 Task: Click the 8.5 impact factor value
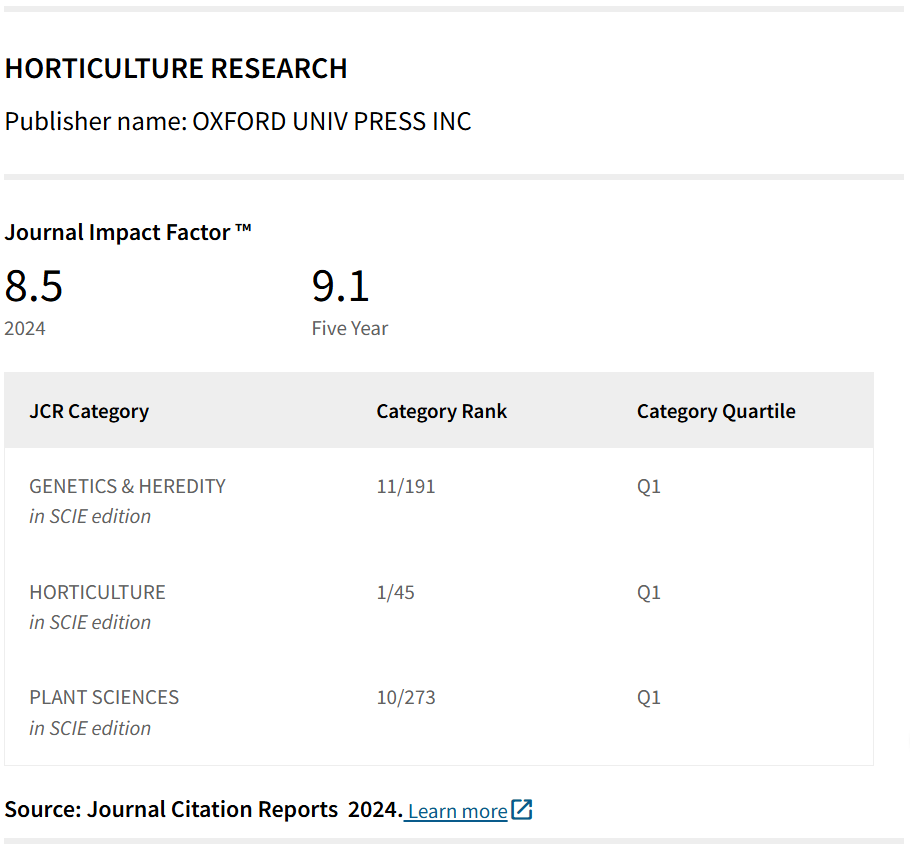coord(34,286)
